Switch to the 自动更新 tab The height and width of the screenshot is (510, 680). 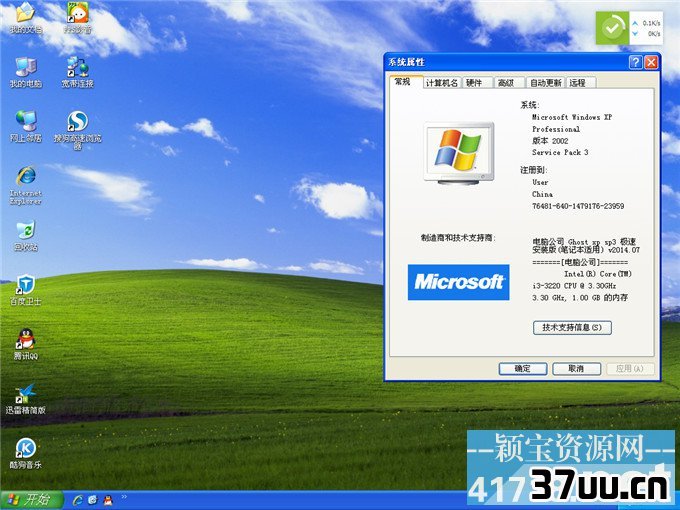point(546,83)
